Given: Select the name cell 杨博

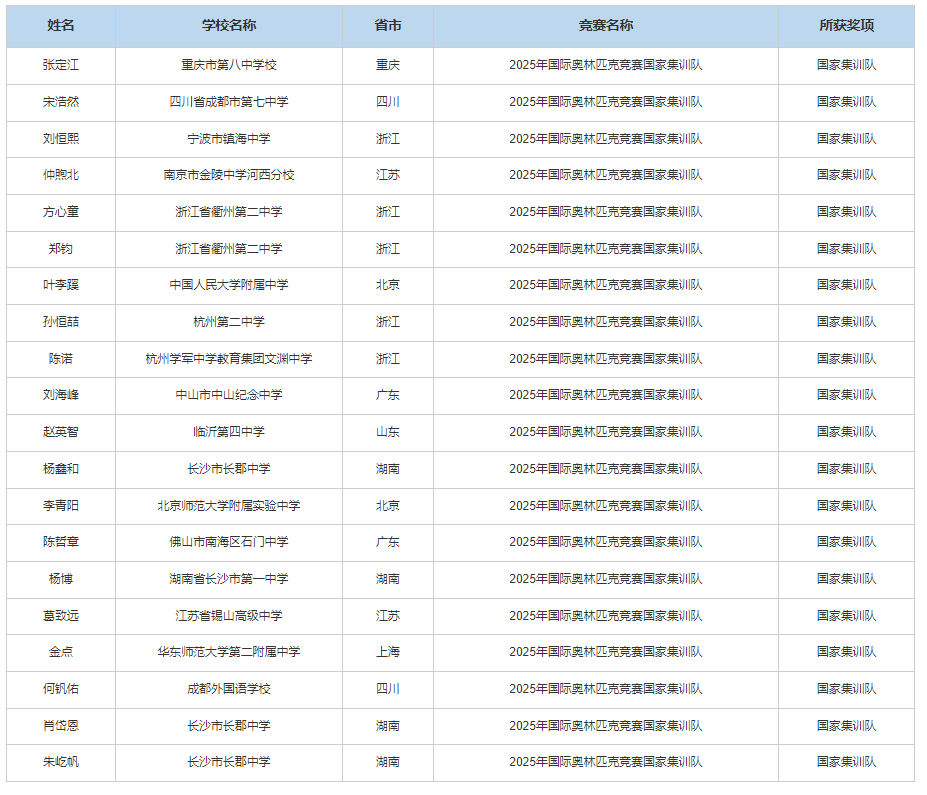Looking at the screenshot, I should 61,579.
